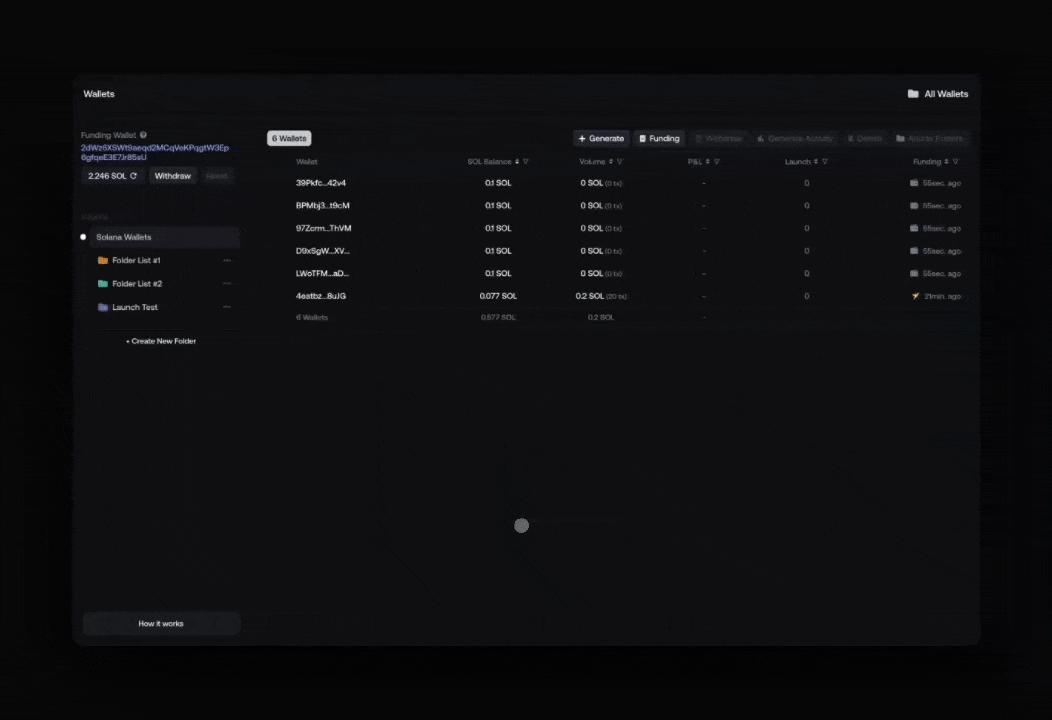Open options menu for Folder List #1
The width and height of the screenshot is (1052, 720).
coord(227,260)
